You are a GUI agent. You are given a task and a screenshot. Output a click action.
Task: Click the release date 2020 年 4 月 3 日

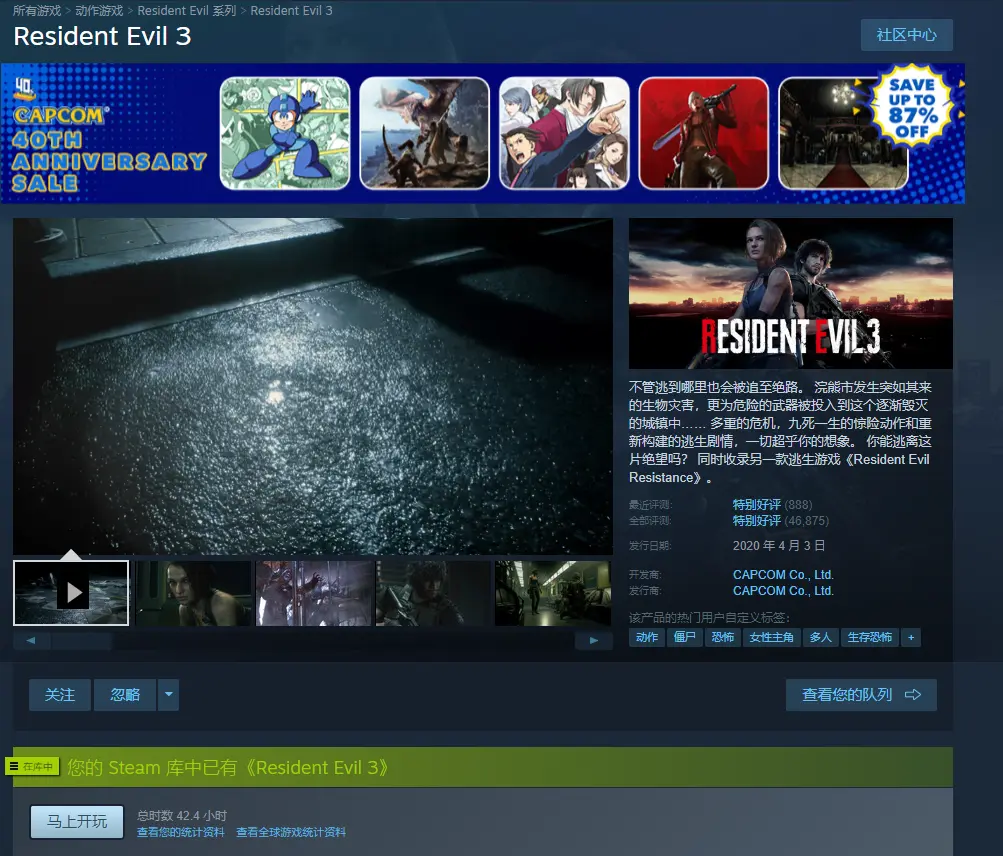click(x=778, y=546)
